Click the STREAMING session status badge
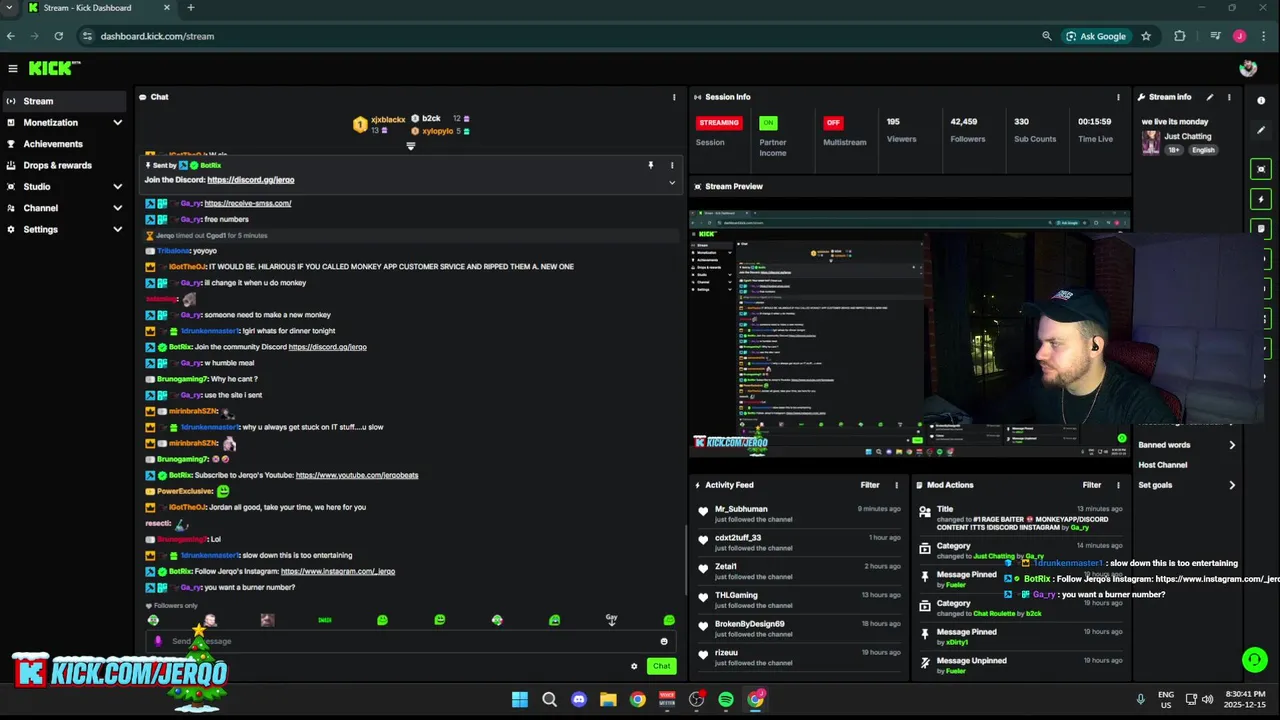Image resolution: width=1280 pixels, height=720 pixels. [x=719, y=123]
